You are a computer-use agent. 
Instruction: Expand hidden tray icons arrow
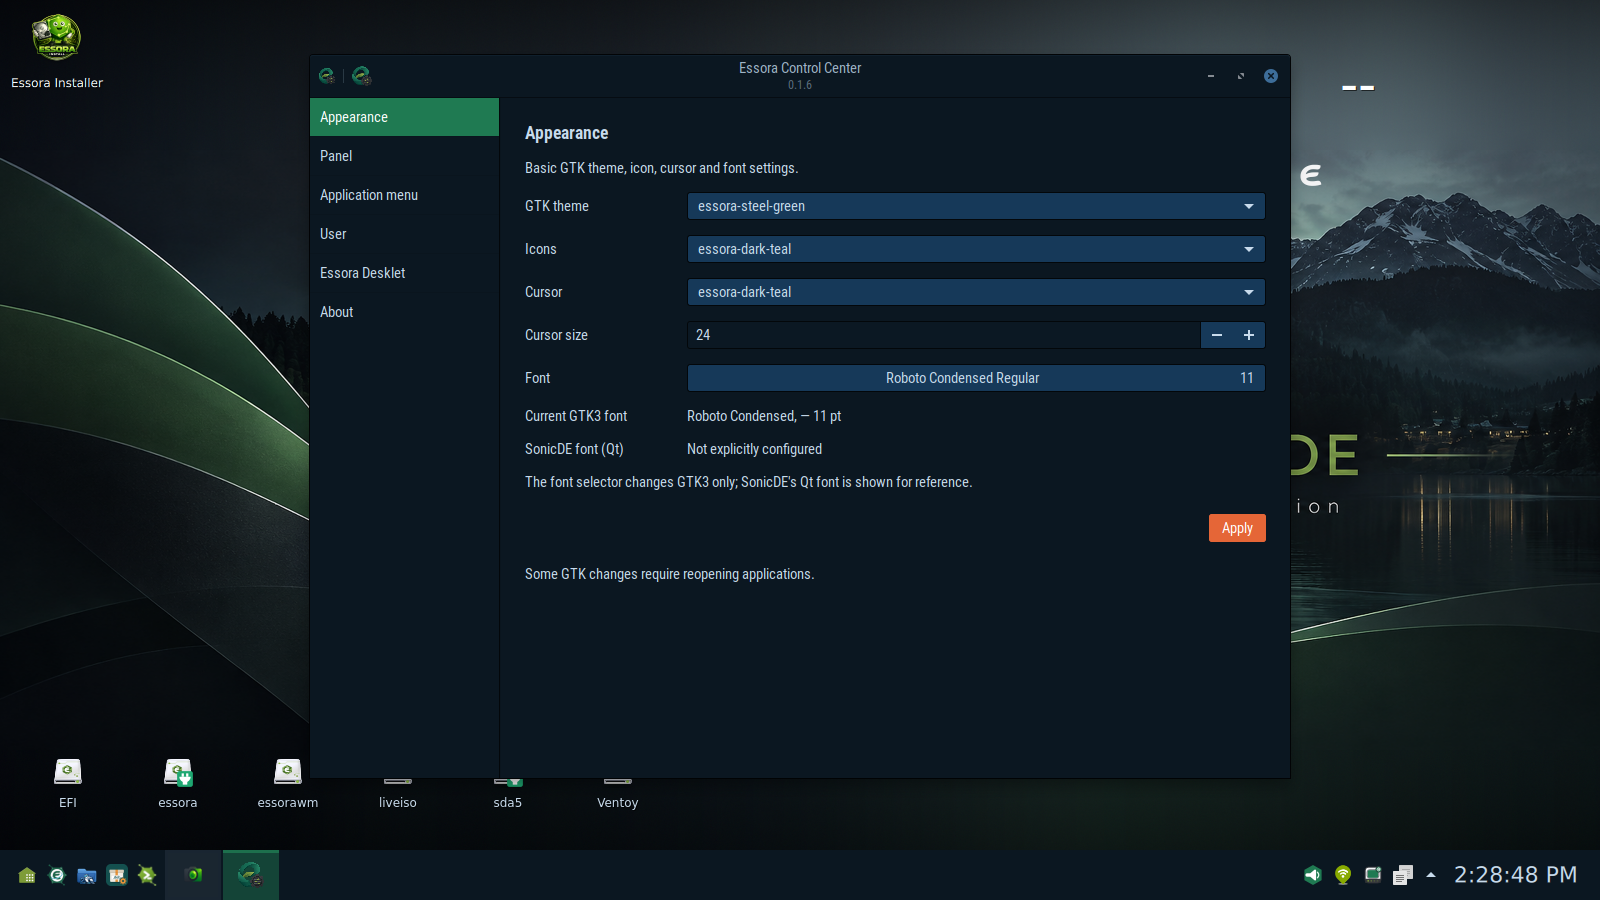[x=1431, y=875]
